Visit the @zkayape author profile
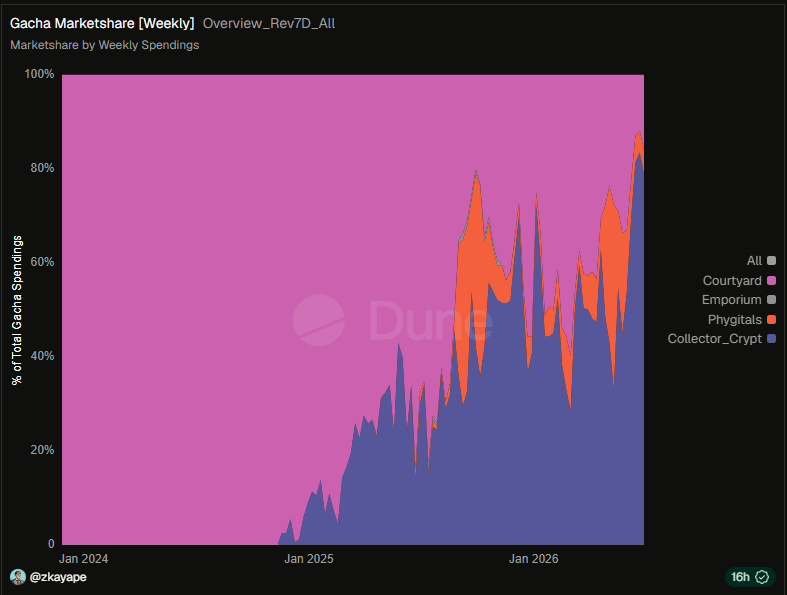 point(58,577)
